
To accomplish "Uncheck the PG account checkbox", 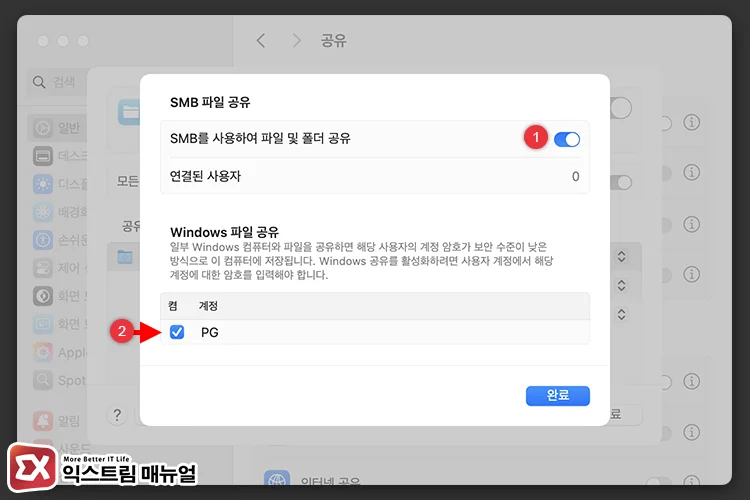I will 177,332.
